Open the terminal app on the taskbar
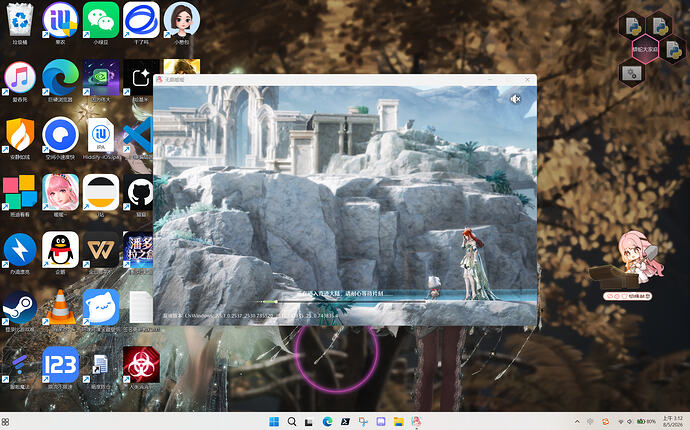Viewport: 690px width, 430px height. pyautogui.click(x=345, y=422)
